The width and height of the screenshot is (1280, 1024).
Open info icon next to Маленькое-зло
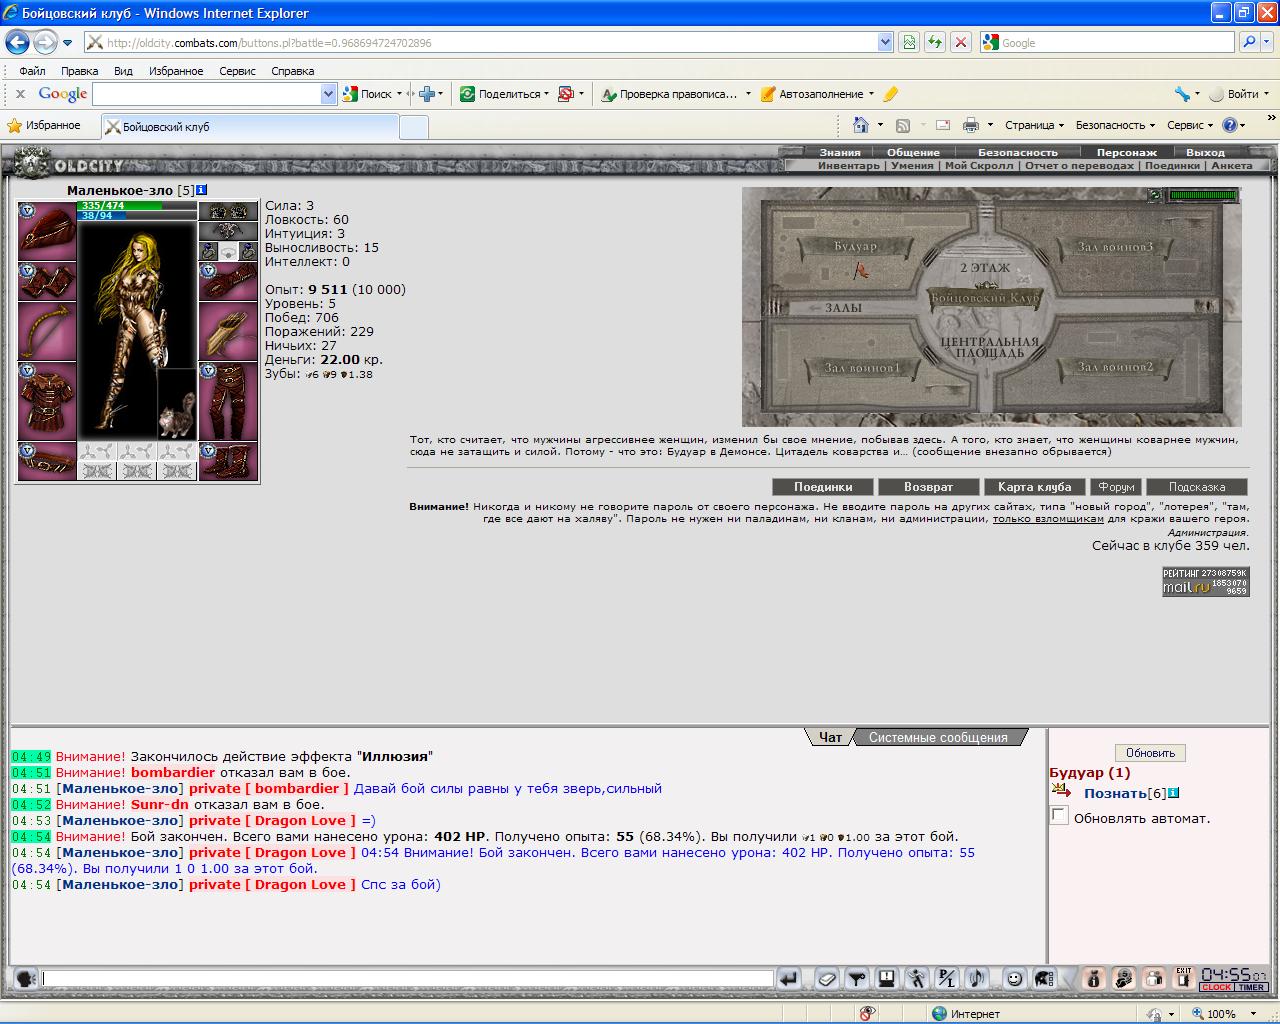[x=201, y=189]
